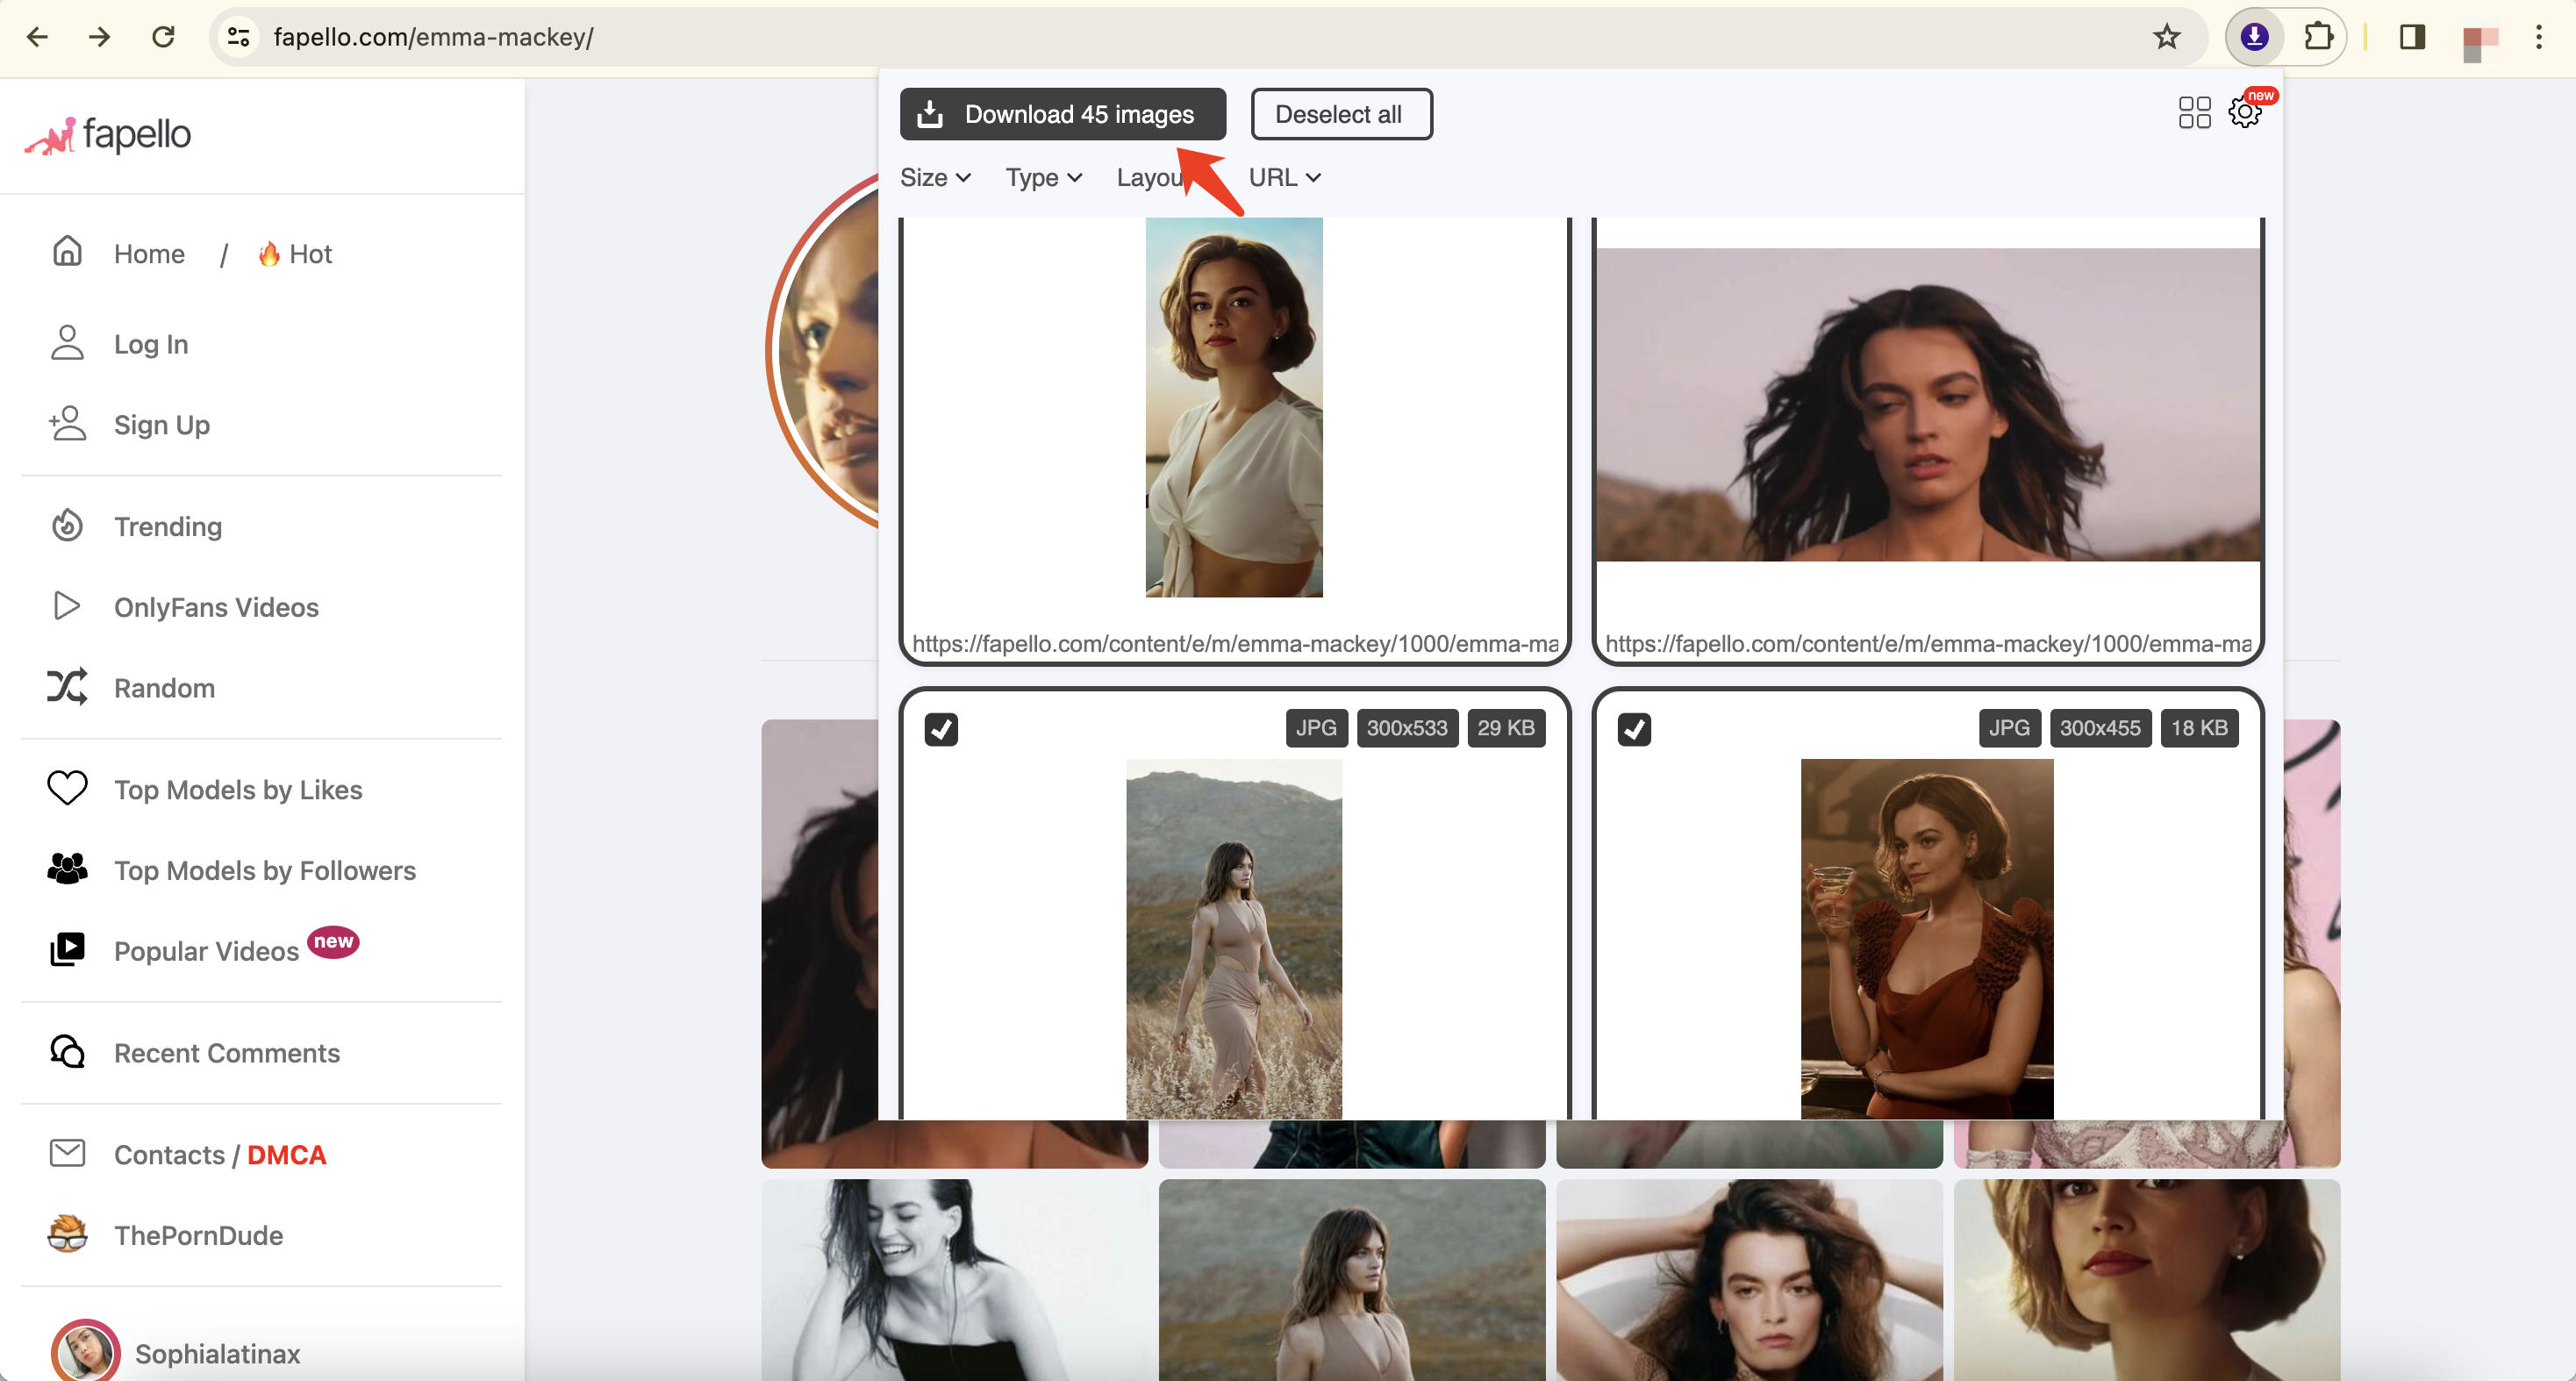Click the Home menu item in sidebar
The image size is (2576, 1381).
[x=148, y=254]
